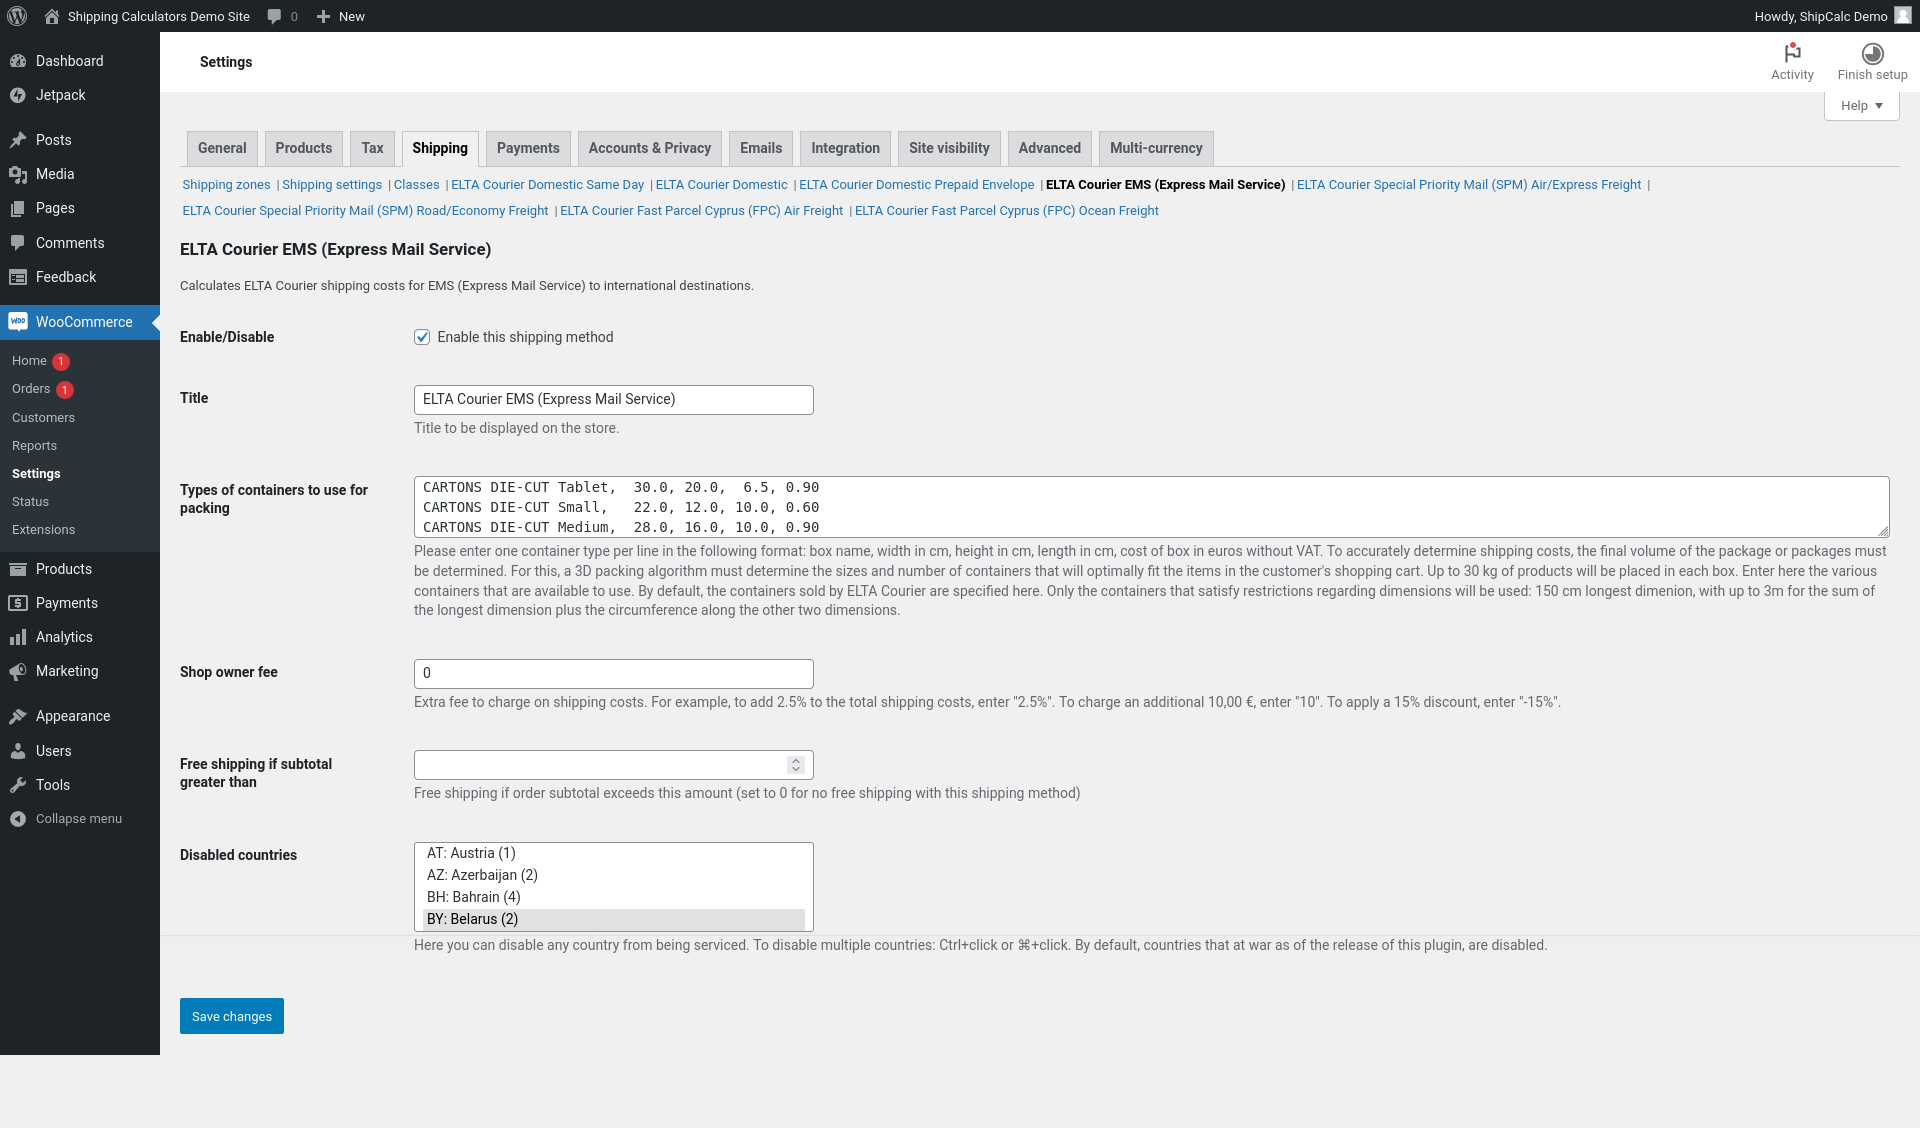Open the Shipping zones link
Screen dimensions: 1920x1128
[x=226, y=185]
